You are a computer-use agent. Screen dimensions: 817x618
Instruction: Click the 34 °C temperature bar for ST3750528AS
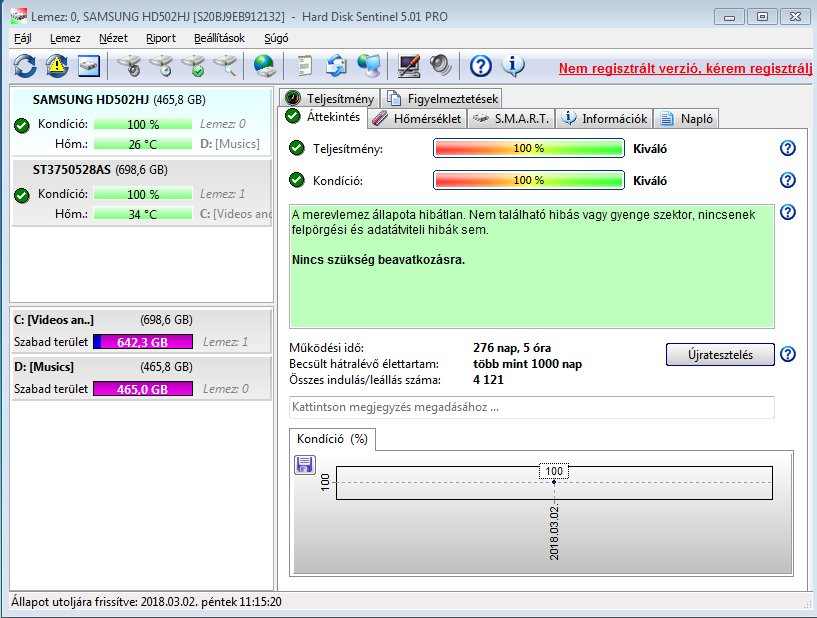[x=143, y=214]
